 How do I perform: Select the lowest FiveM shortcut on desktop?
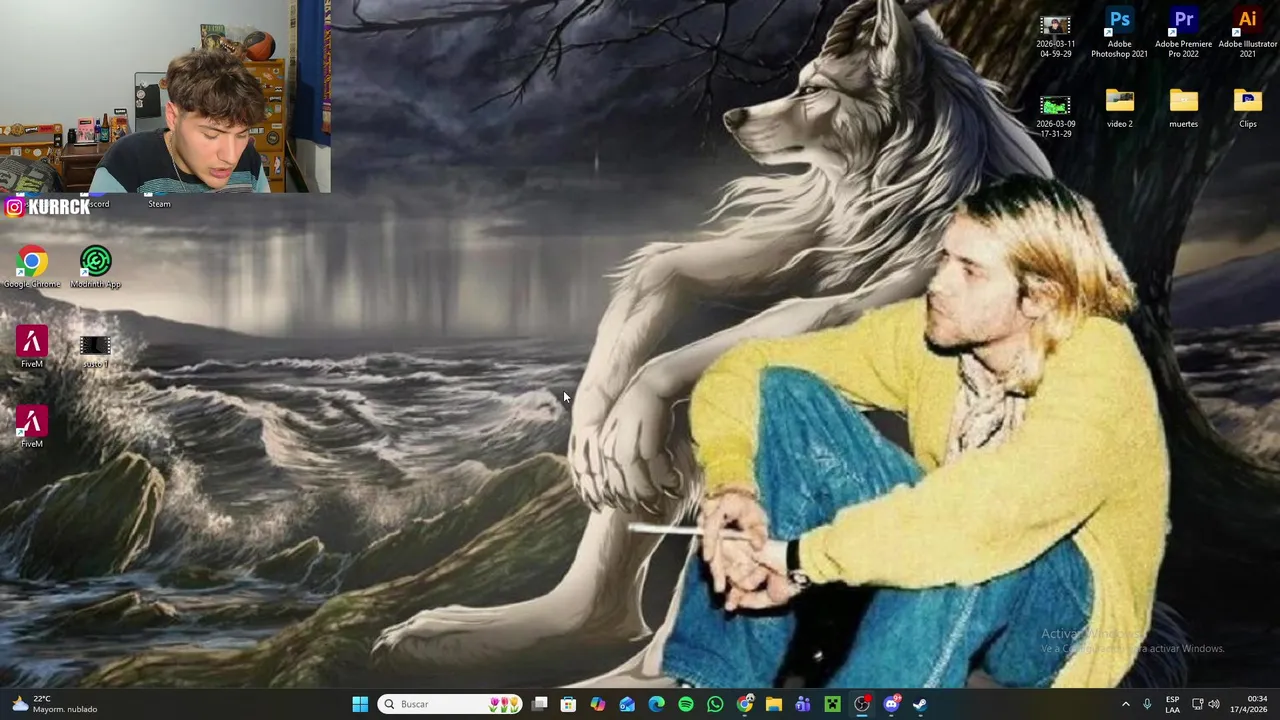[32, 428]
